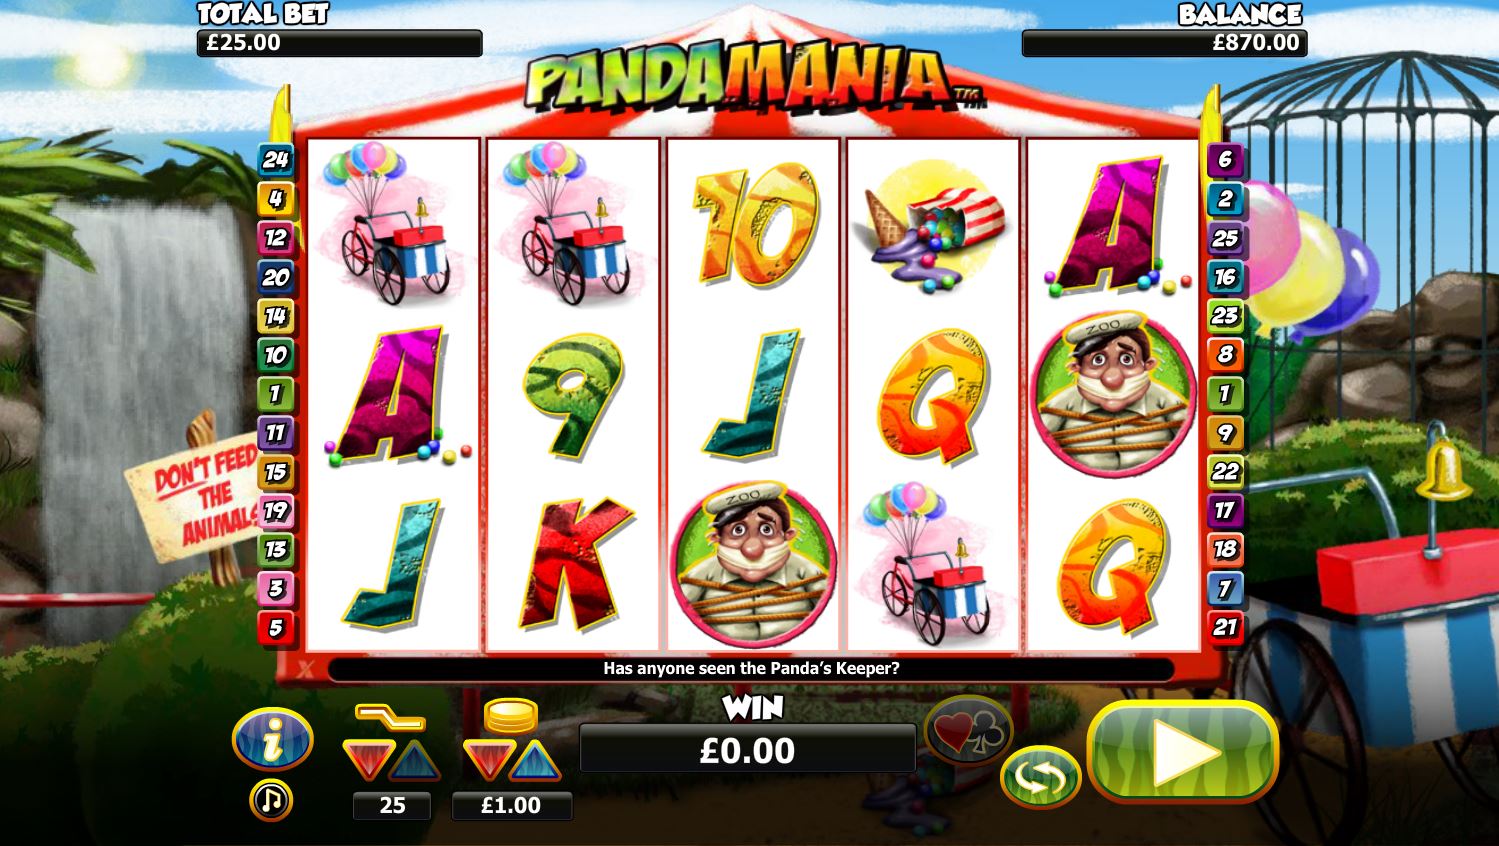Select payline marker 5 on left
The height and width of the screenshot is (846, 1499).
[x=275, y=627]
